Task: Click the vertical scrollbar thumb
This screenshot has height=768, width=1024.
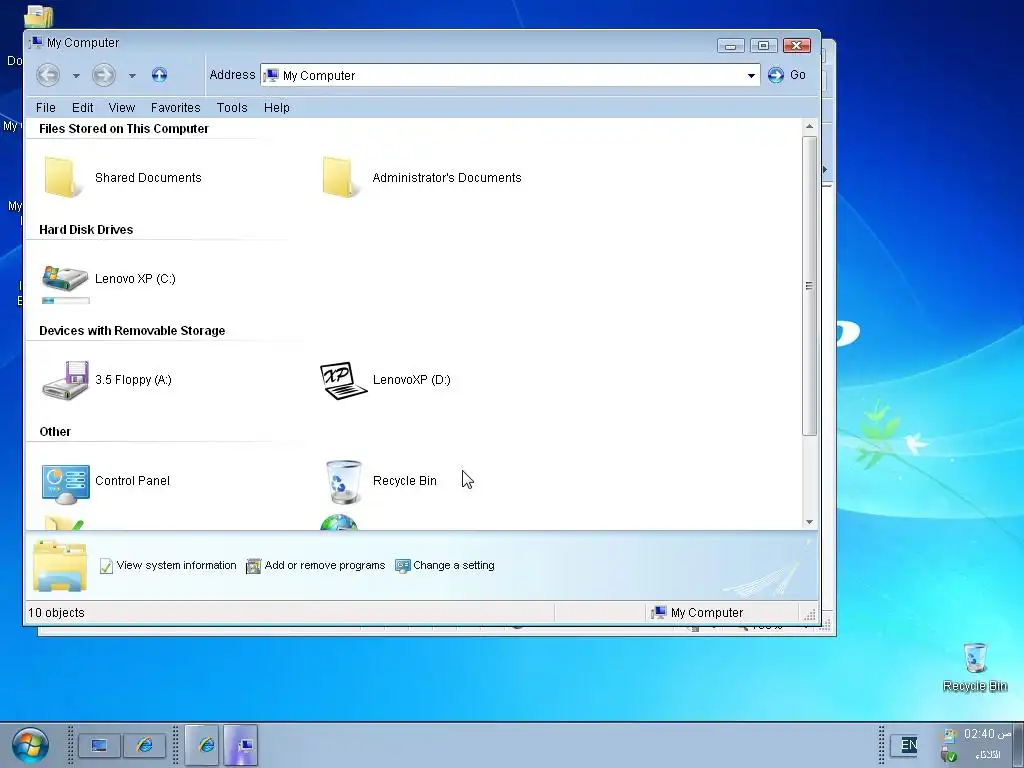Action: 810,286
